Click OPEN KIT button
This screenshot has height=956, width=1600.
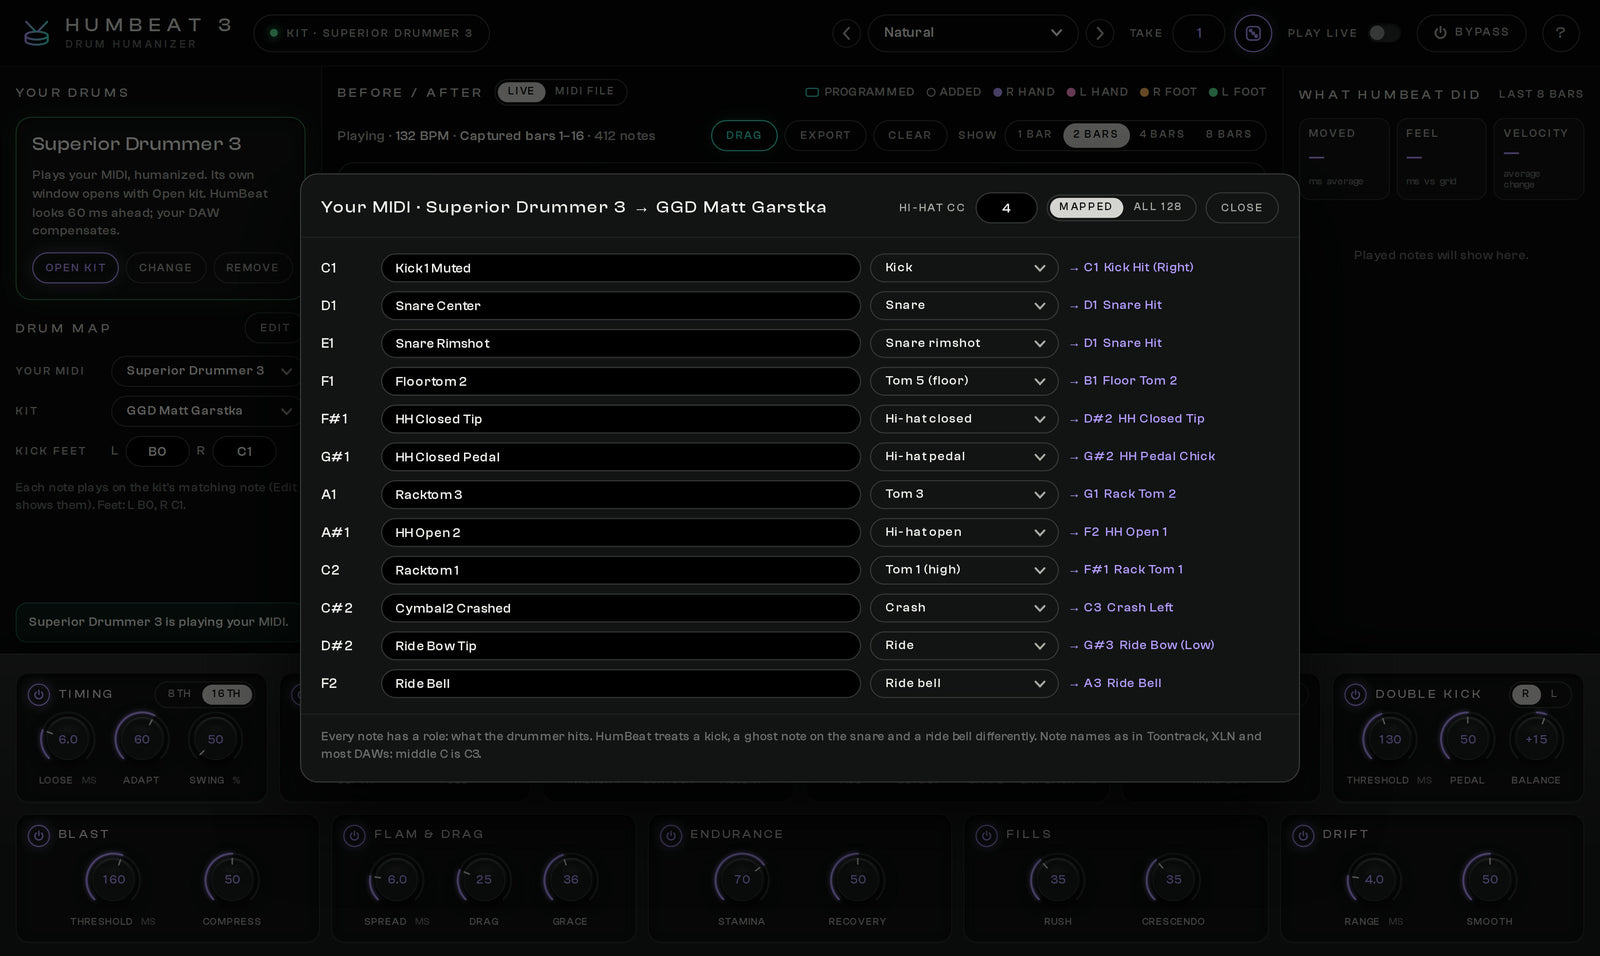75,268
